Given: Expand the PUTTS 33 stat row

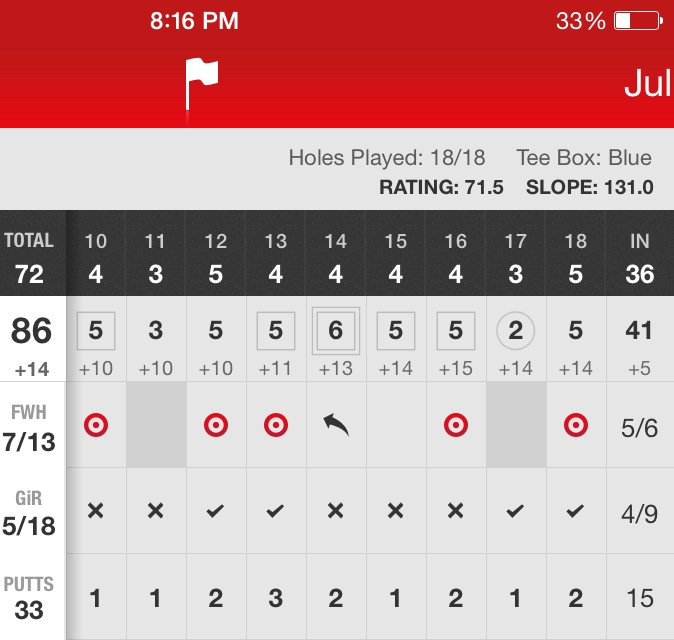Looking at the screenshot, I should [30, 597].
